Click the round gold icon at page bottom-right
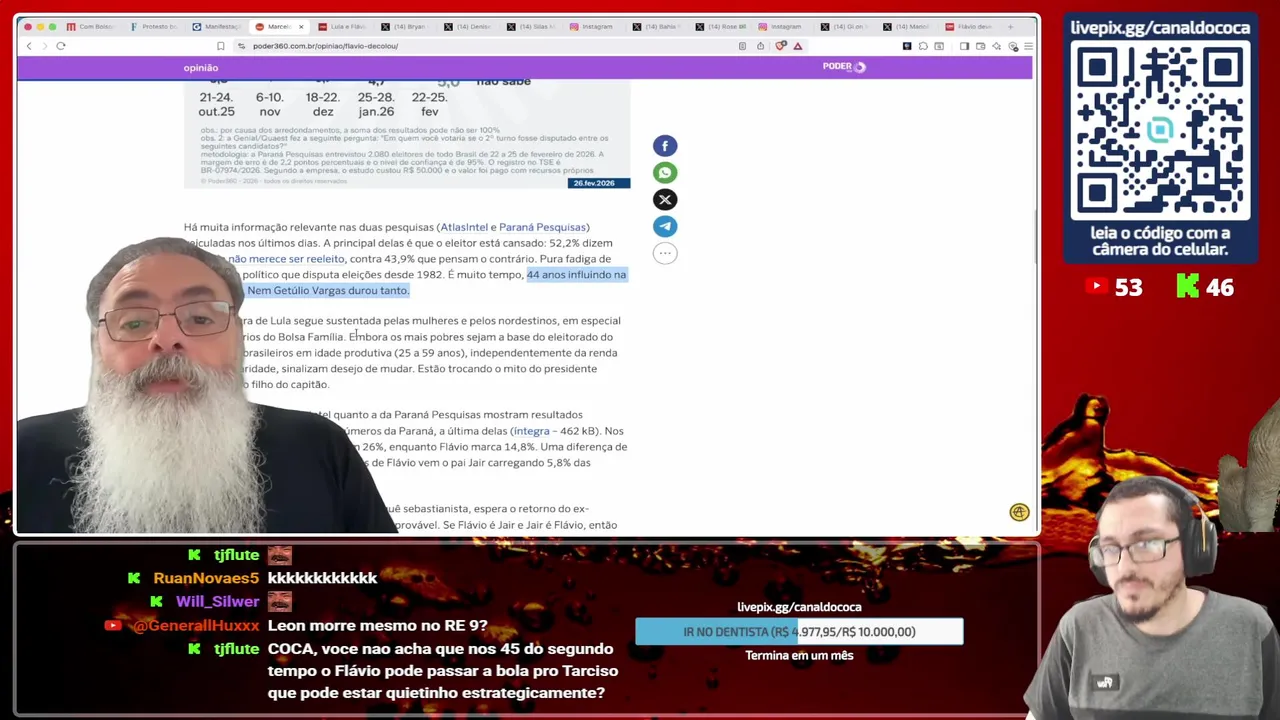 [x=1019, y=512]
